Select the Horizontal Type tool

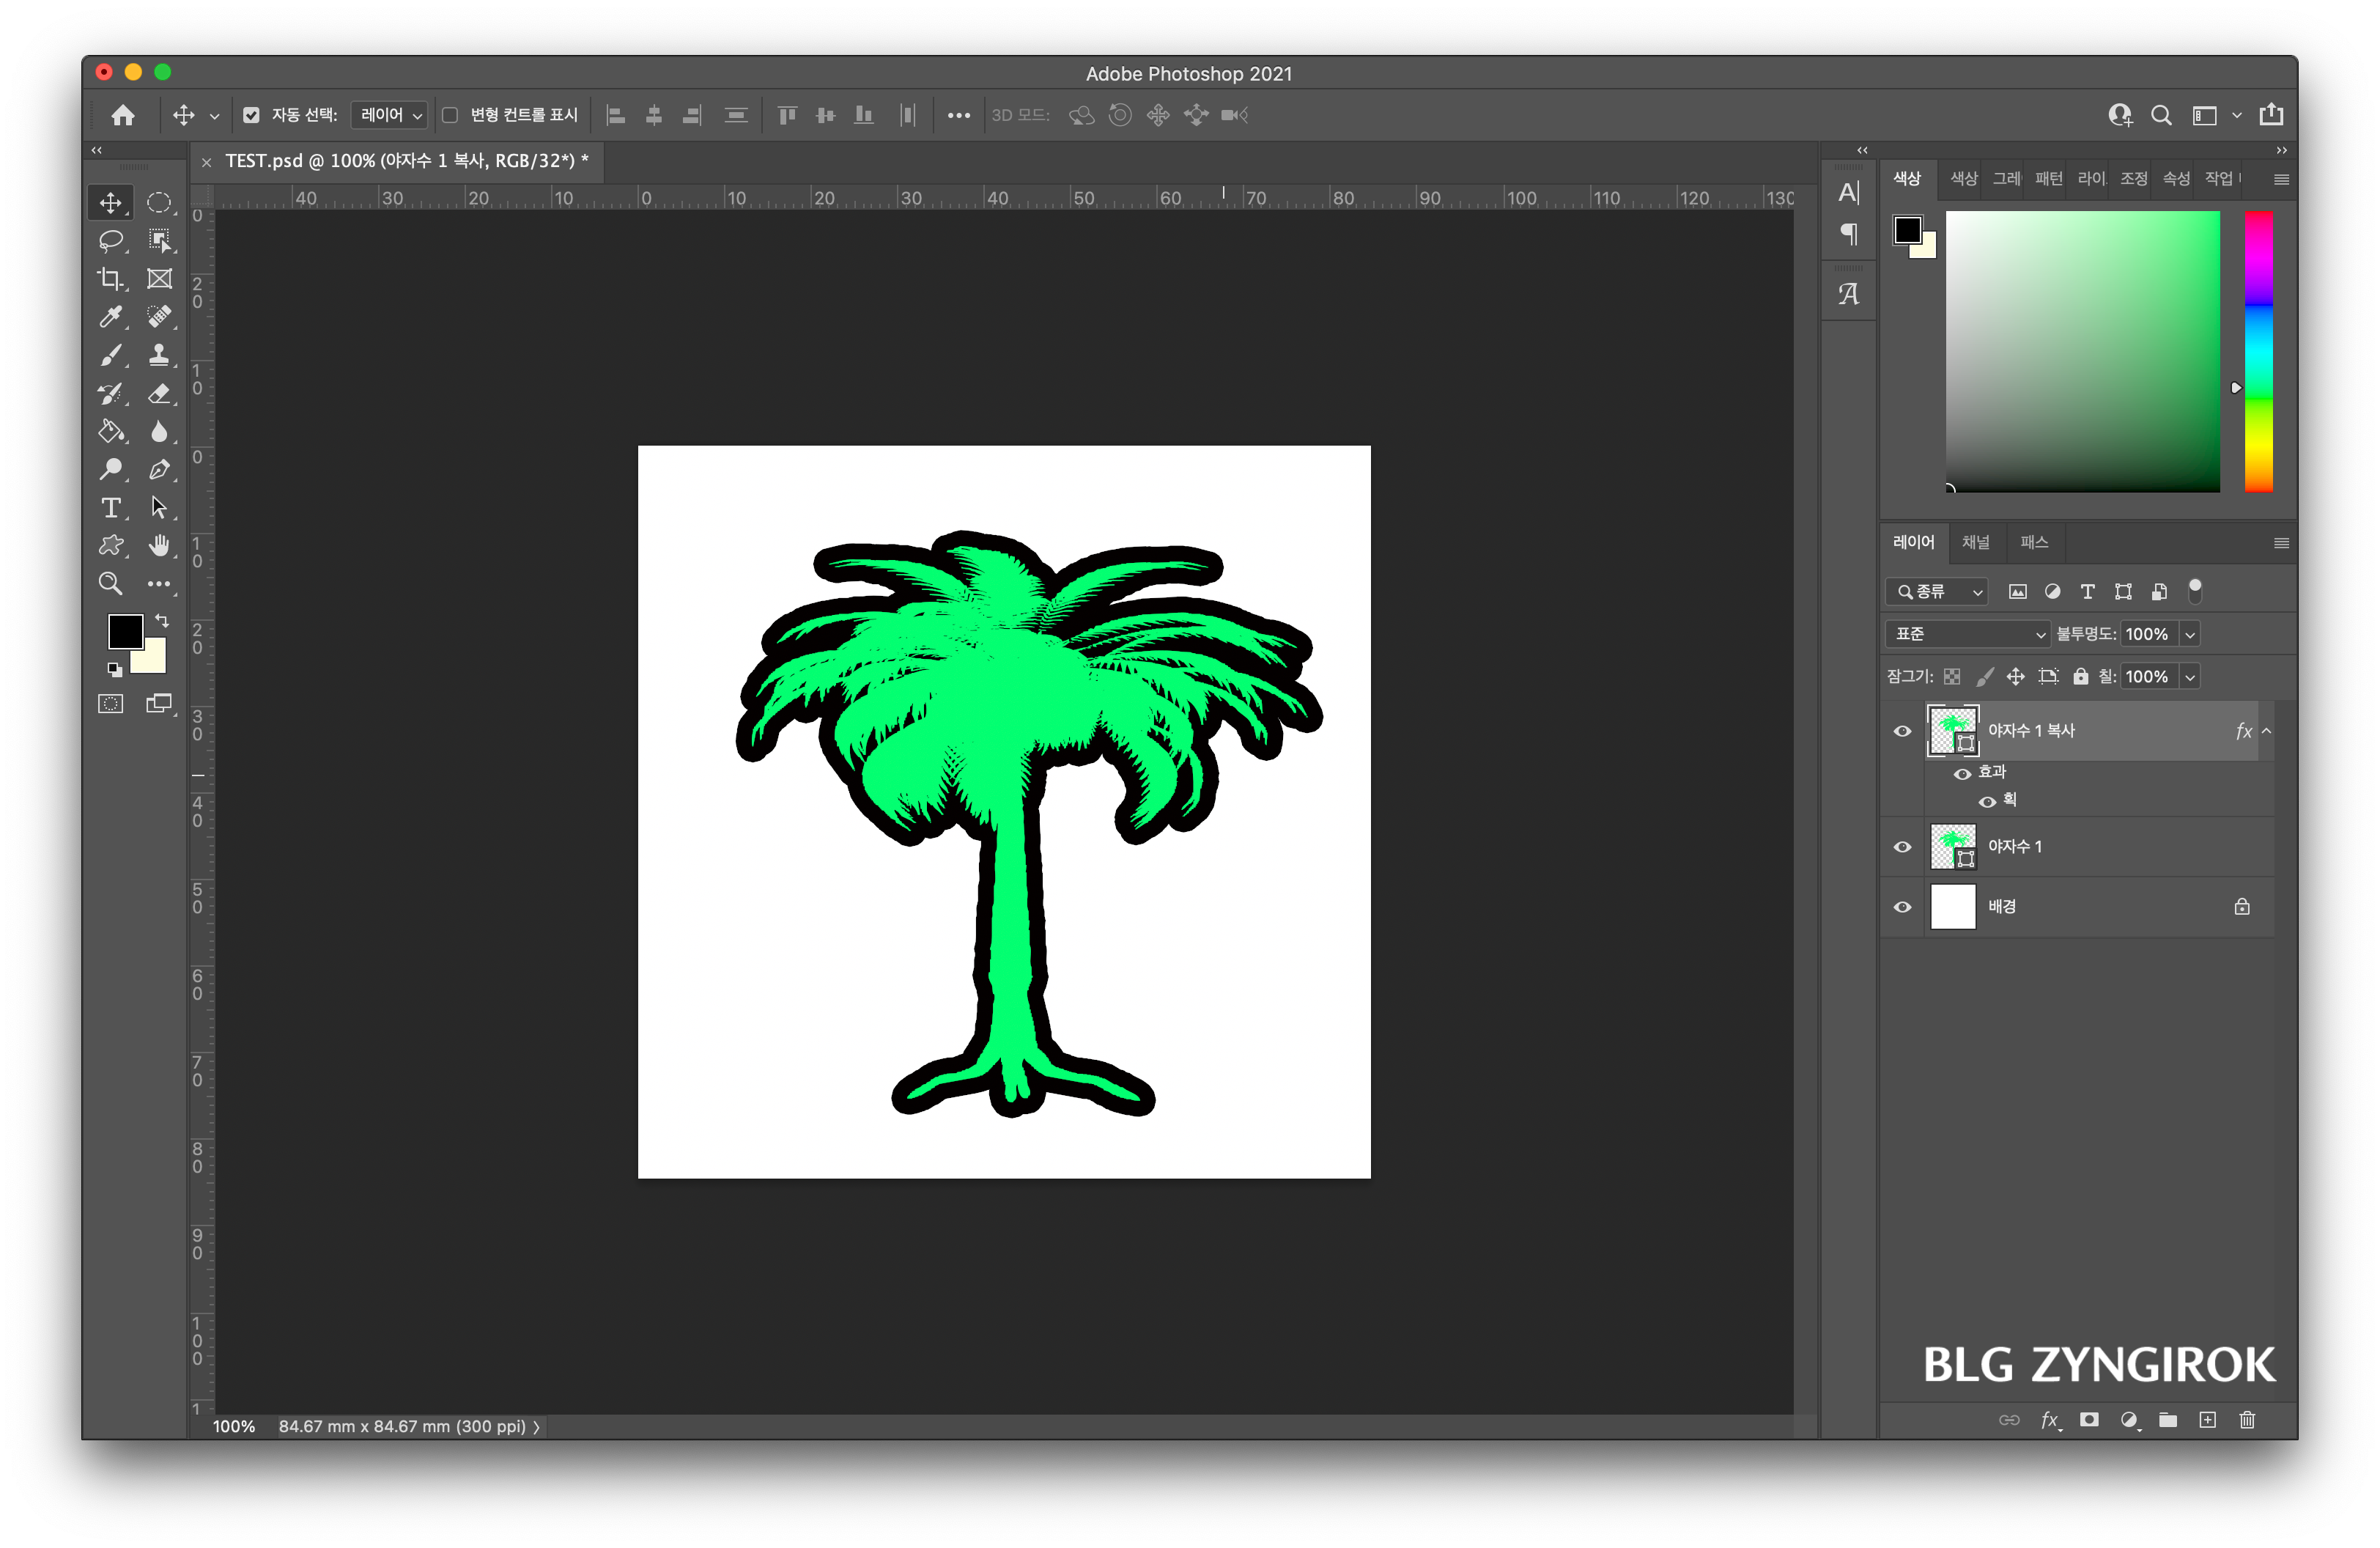(x=110, y=508)
